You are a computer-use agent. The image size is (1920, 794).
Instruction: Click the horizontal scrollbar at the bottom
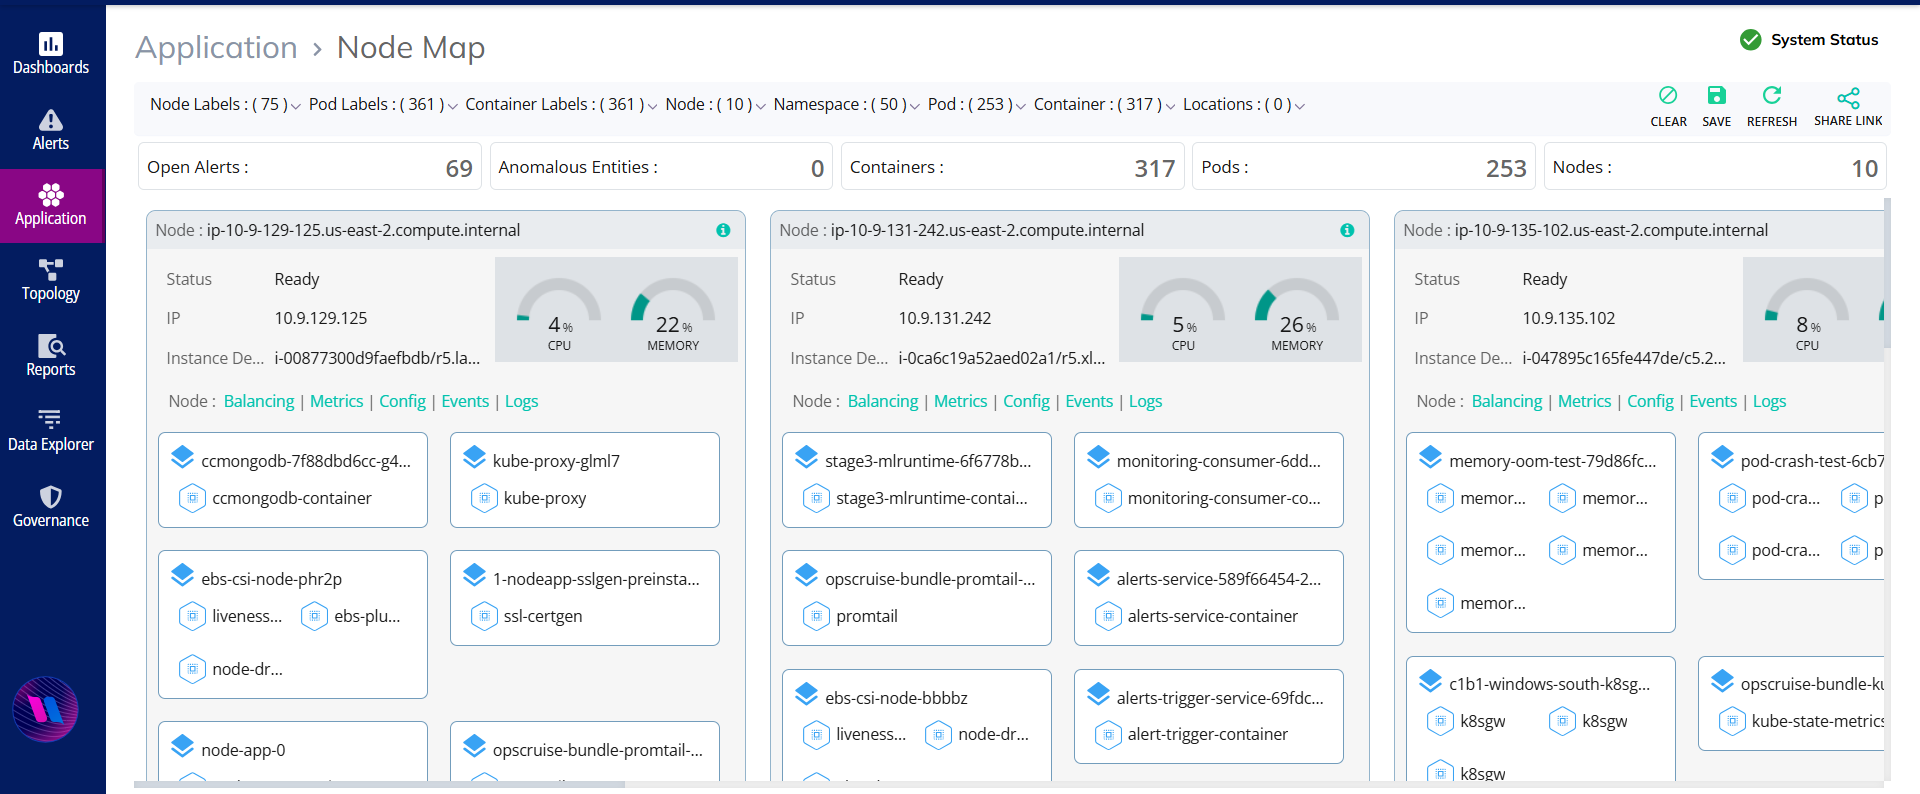[x=380, y=785]
